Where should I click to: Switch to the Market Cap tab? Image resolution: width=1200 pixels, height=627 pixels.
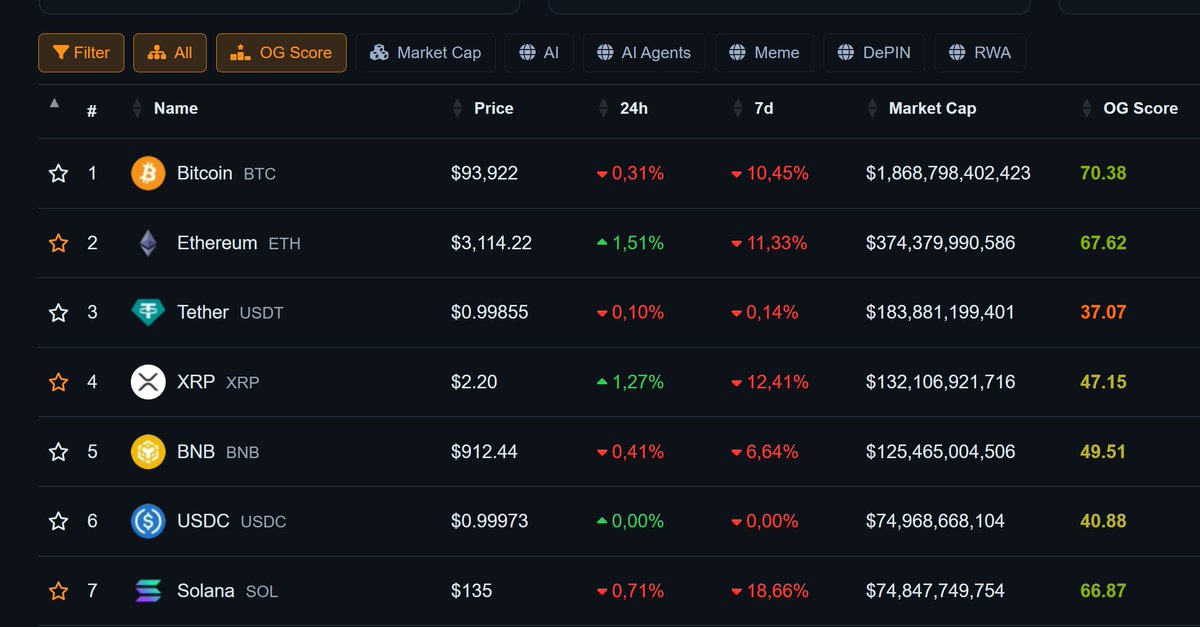coord(425,53)
